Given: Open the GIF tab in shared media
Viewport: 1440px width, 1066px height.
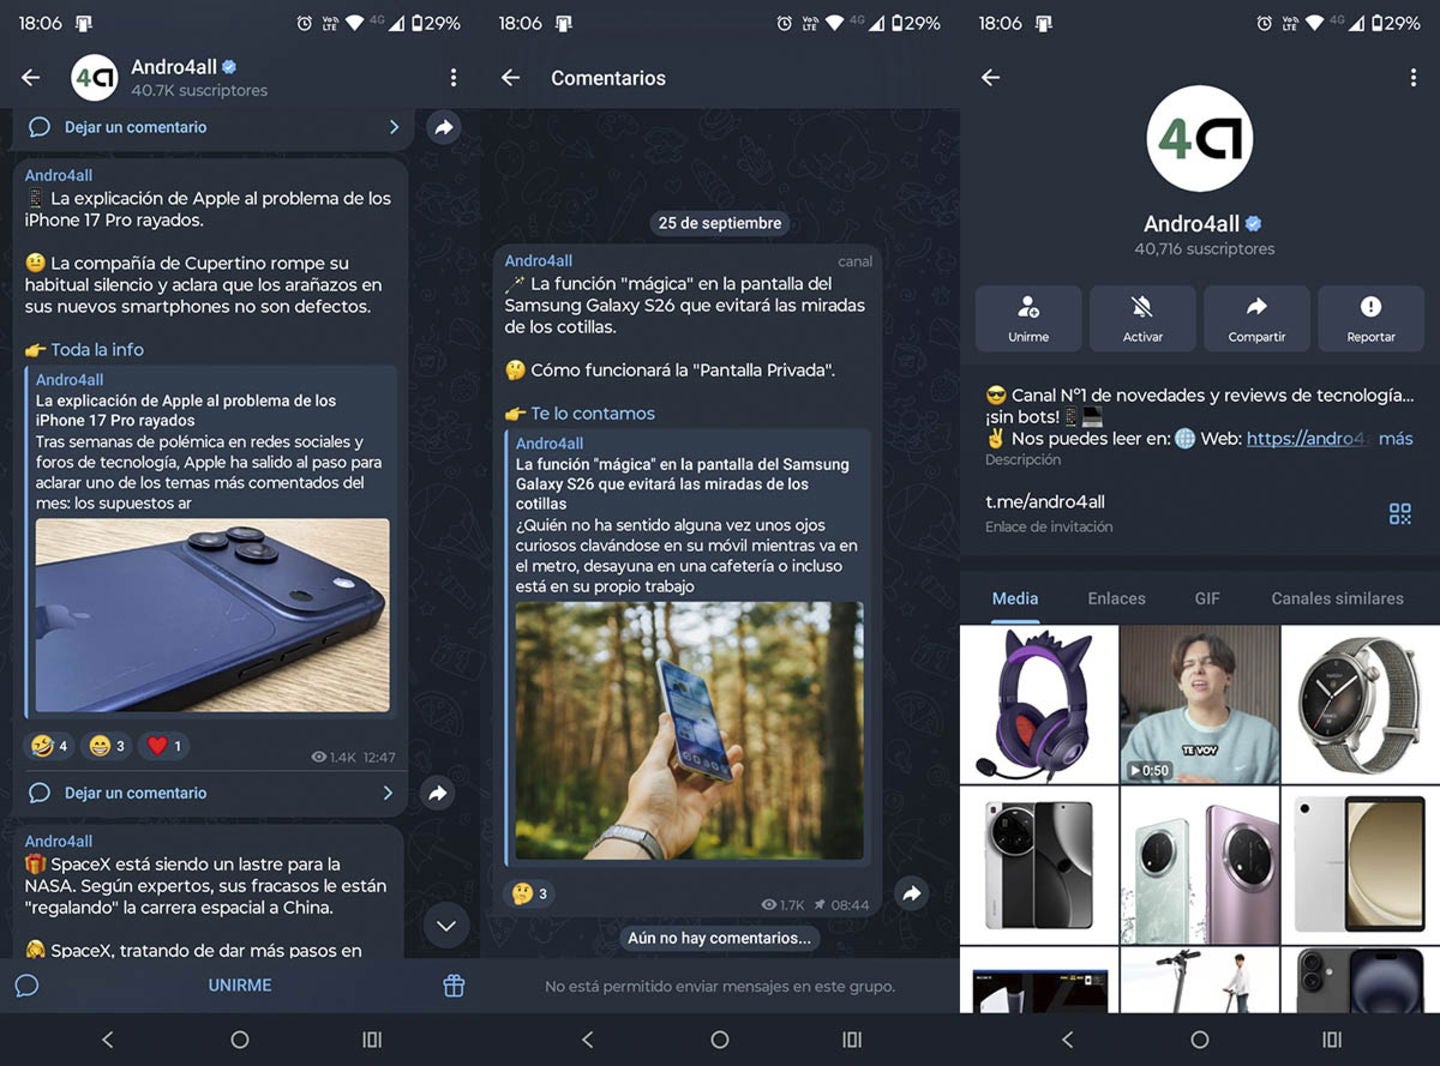Looking at the screenshot, I should click(1207, 598).
